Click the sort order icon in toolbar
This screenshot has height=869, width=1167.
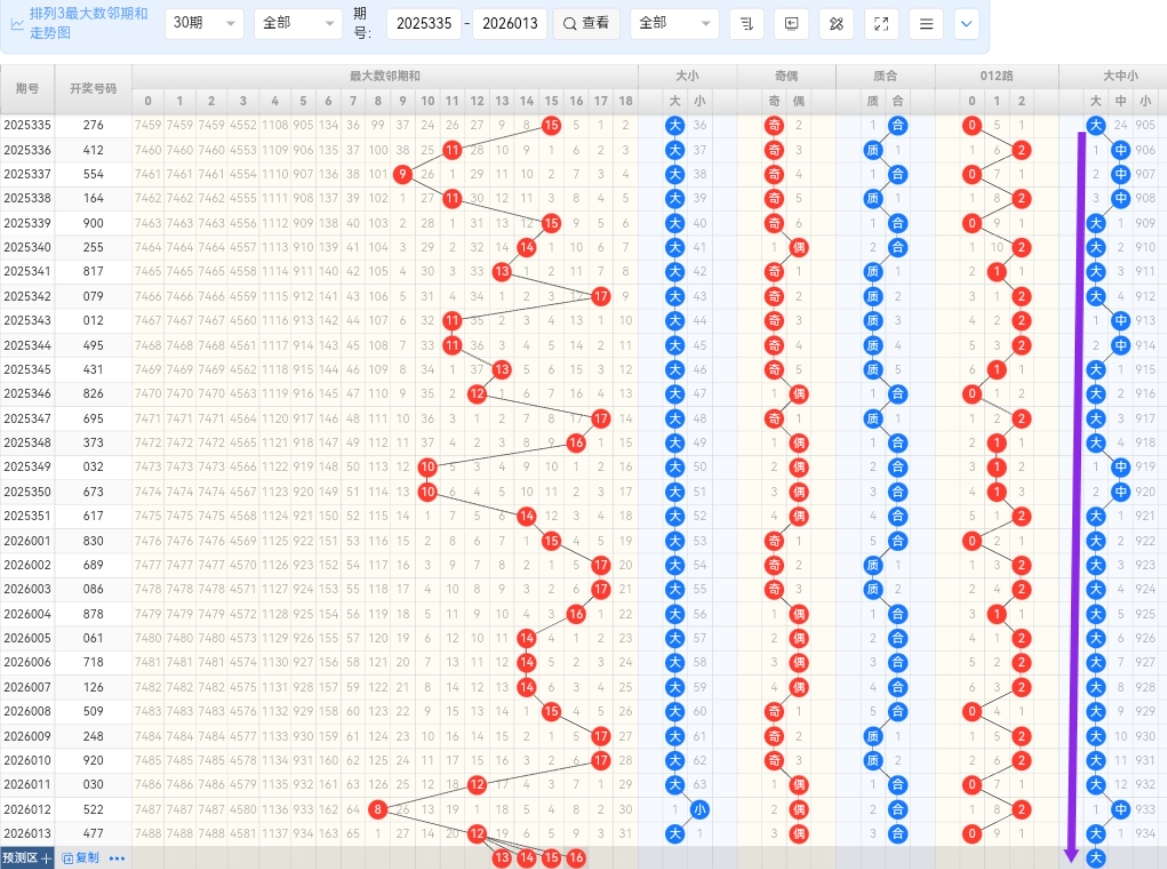[x=746, y=23]
